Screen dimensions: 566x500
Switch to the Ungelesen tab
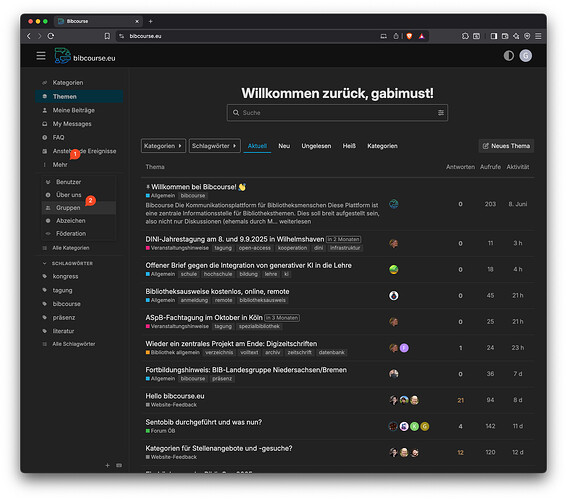coord(316,146)
